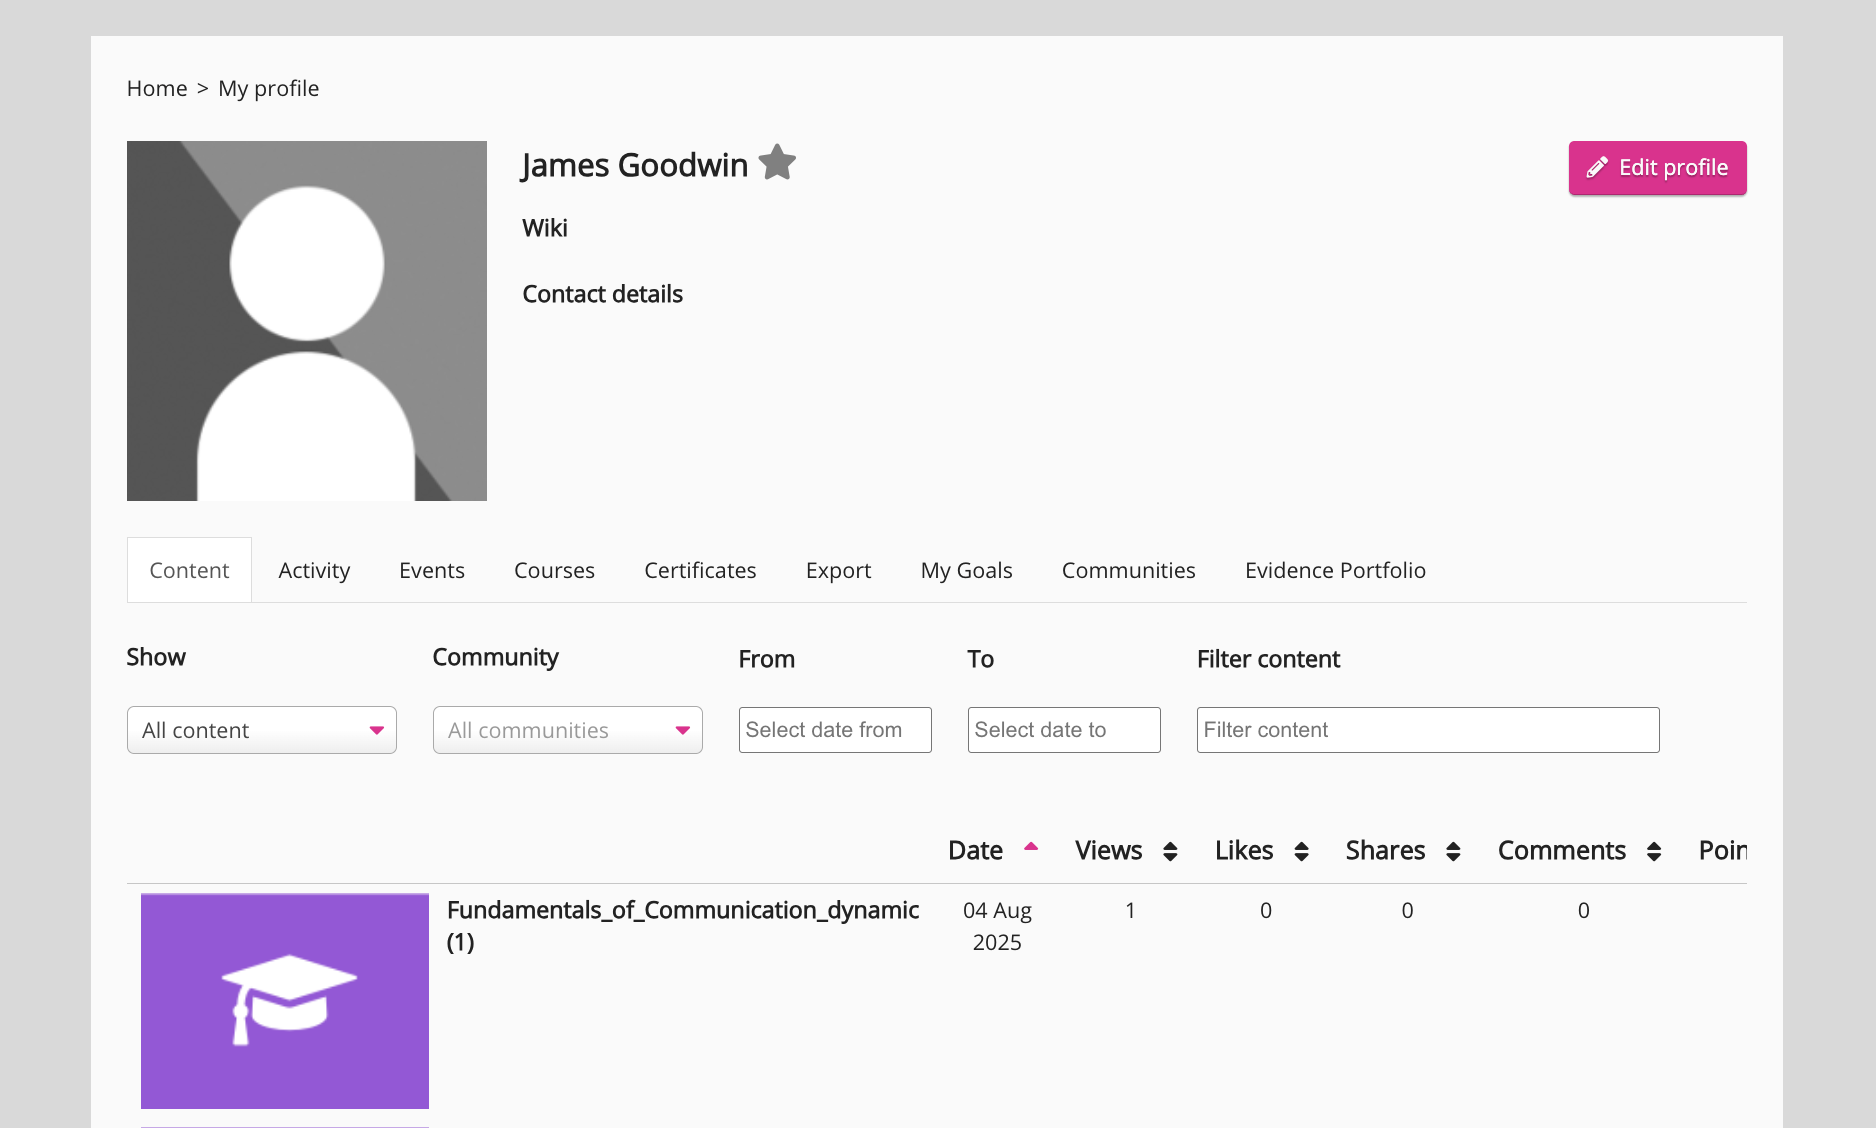Open the 'Select date from' picker
This screenshot has width=1876, height=1128.
pyautogui.click(x=835, y=730)
